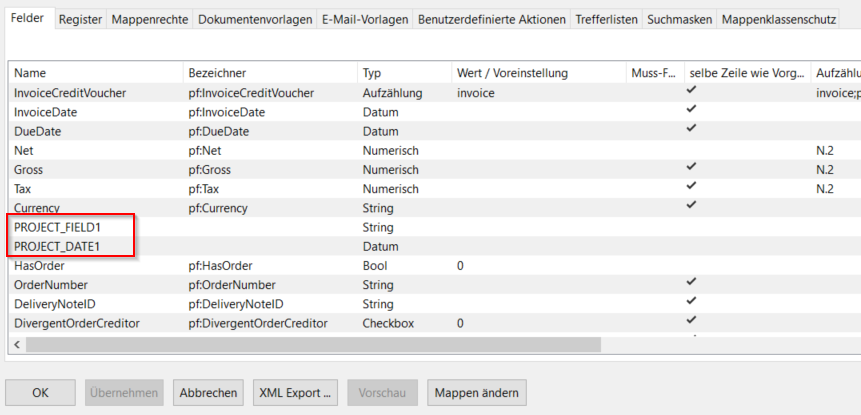Click the Bezeichner column header
Viewport: 861px width, 415px height.
tap(217, 73)
